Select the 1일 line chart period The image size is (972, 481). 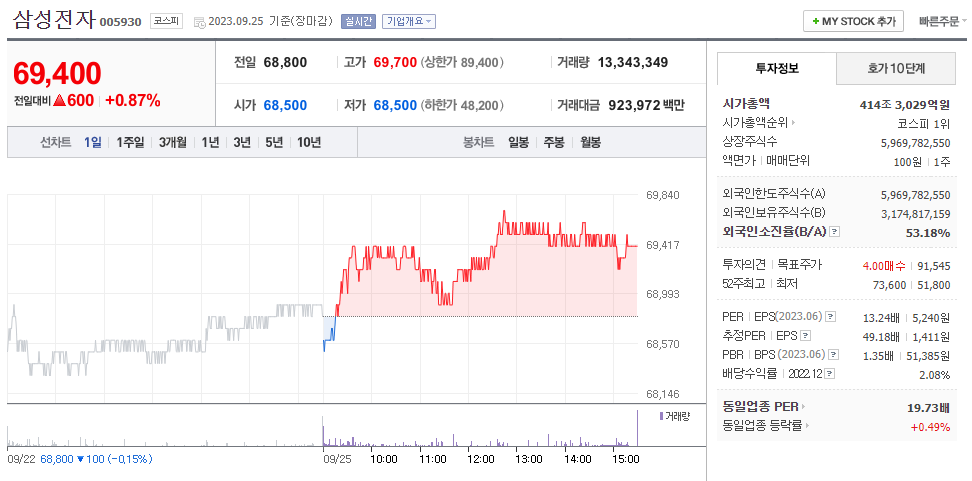(92, 143)
